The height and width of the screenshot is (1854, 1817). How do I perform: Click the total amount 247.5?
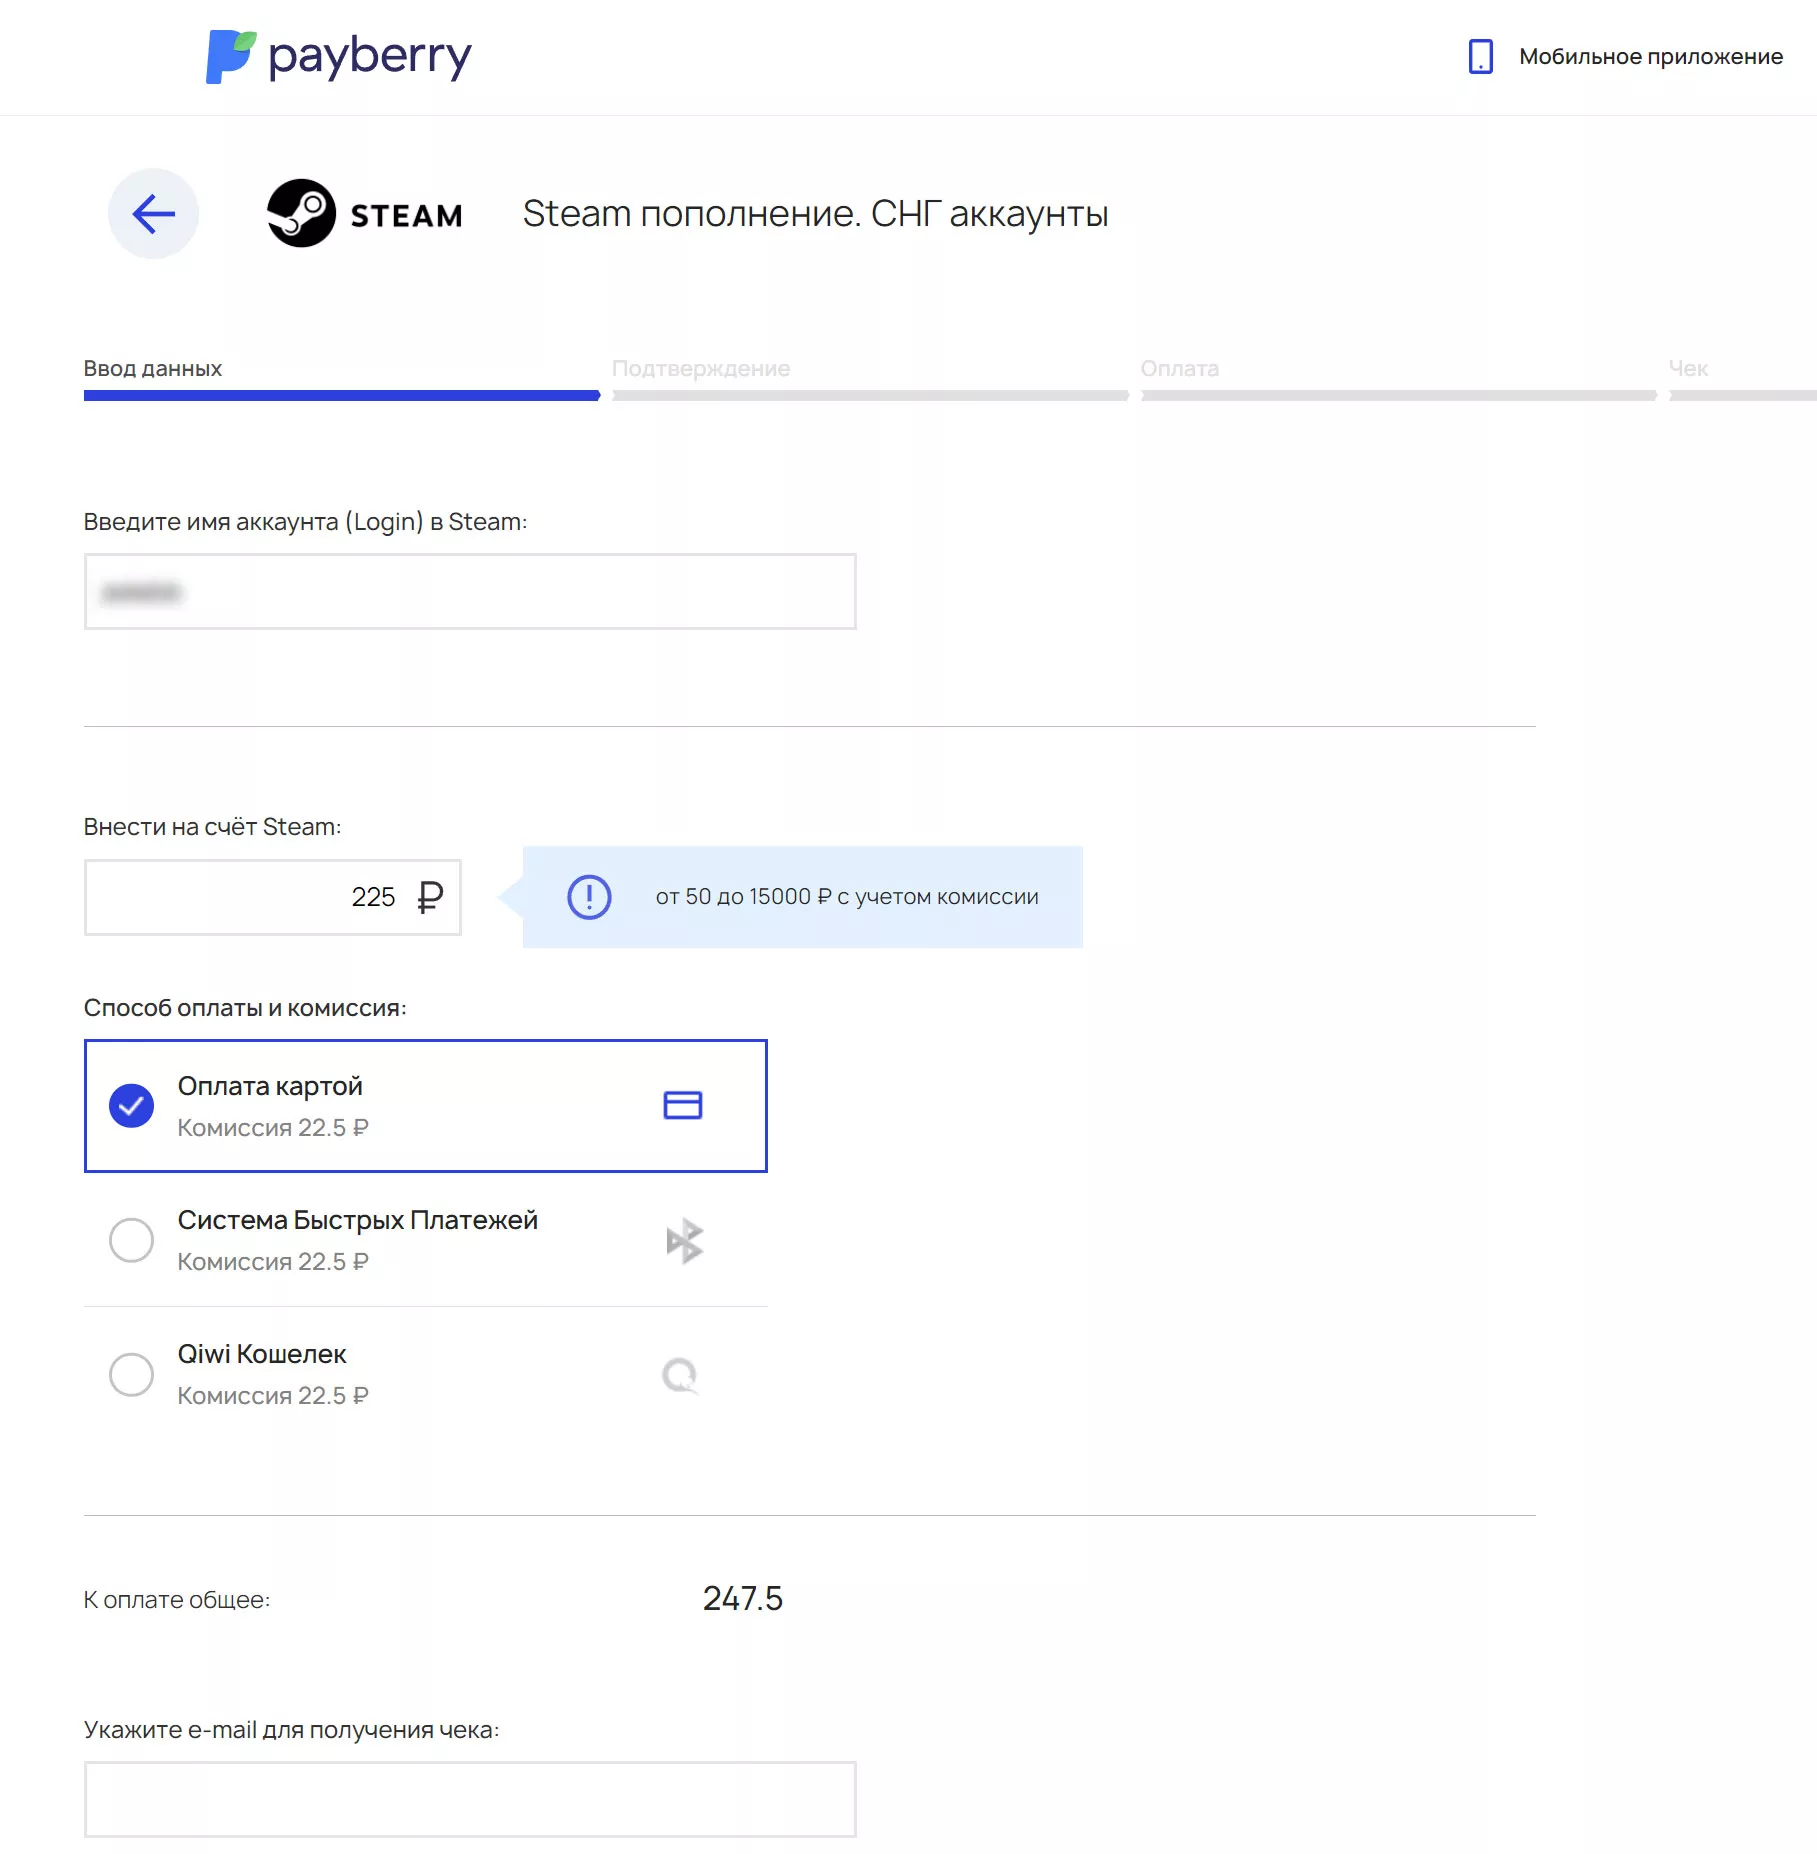743,1598
